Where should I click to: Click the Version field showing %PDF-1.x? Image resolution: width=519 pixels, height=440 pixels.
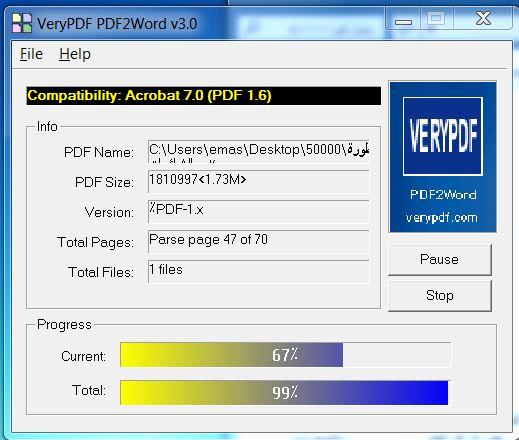[x=259, y=212]
